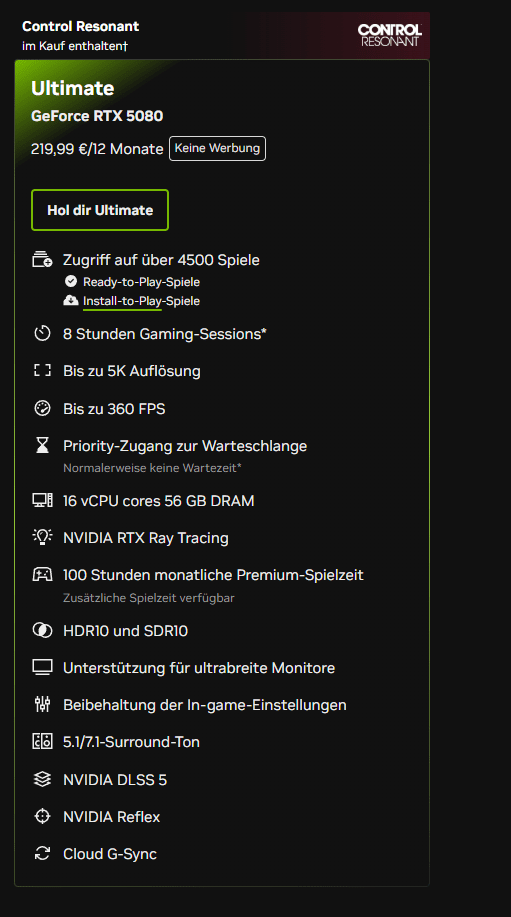Click the Hol dir Ultimate button
Image resolution: width=511 pixels, height=917 pixels.
pos(100,210)
